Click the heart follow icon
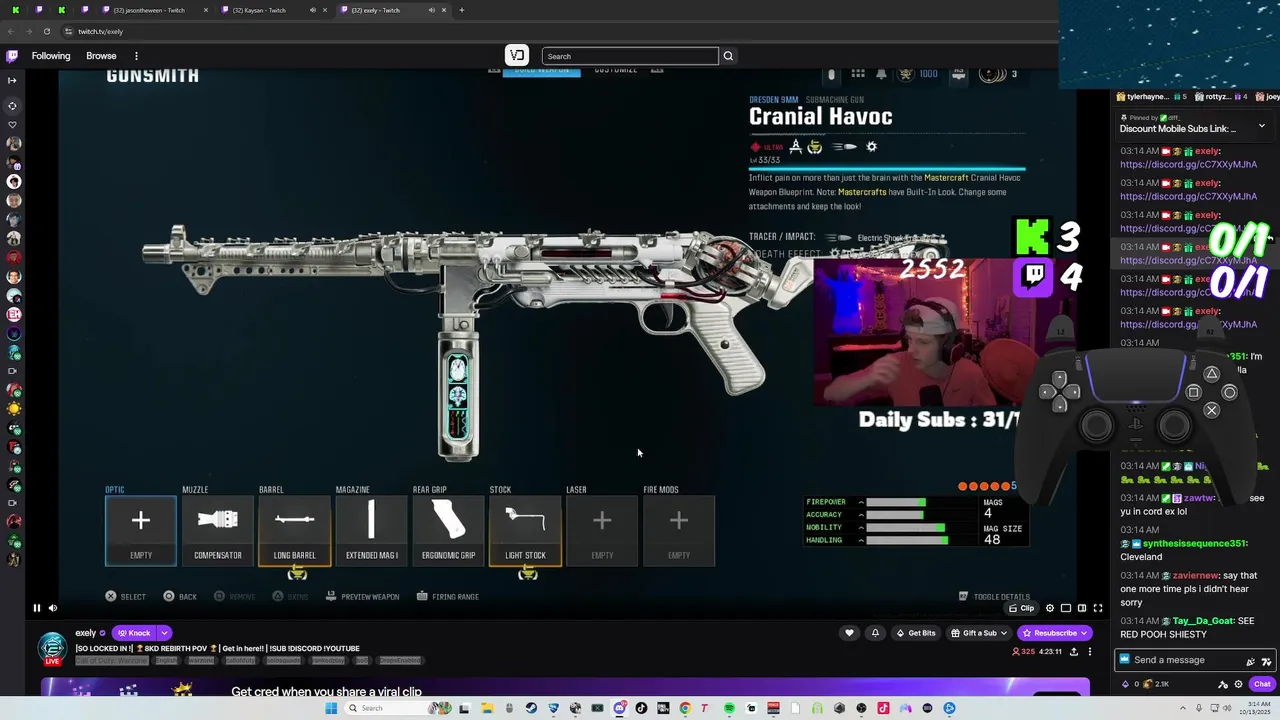Screen dimensions: 1280x720 coord(849,633)
